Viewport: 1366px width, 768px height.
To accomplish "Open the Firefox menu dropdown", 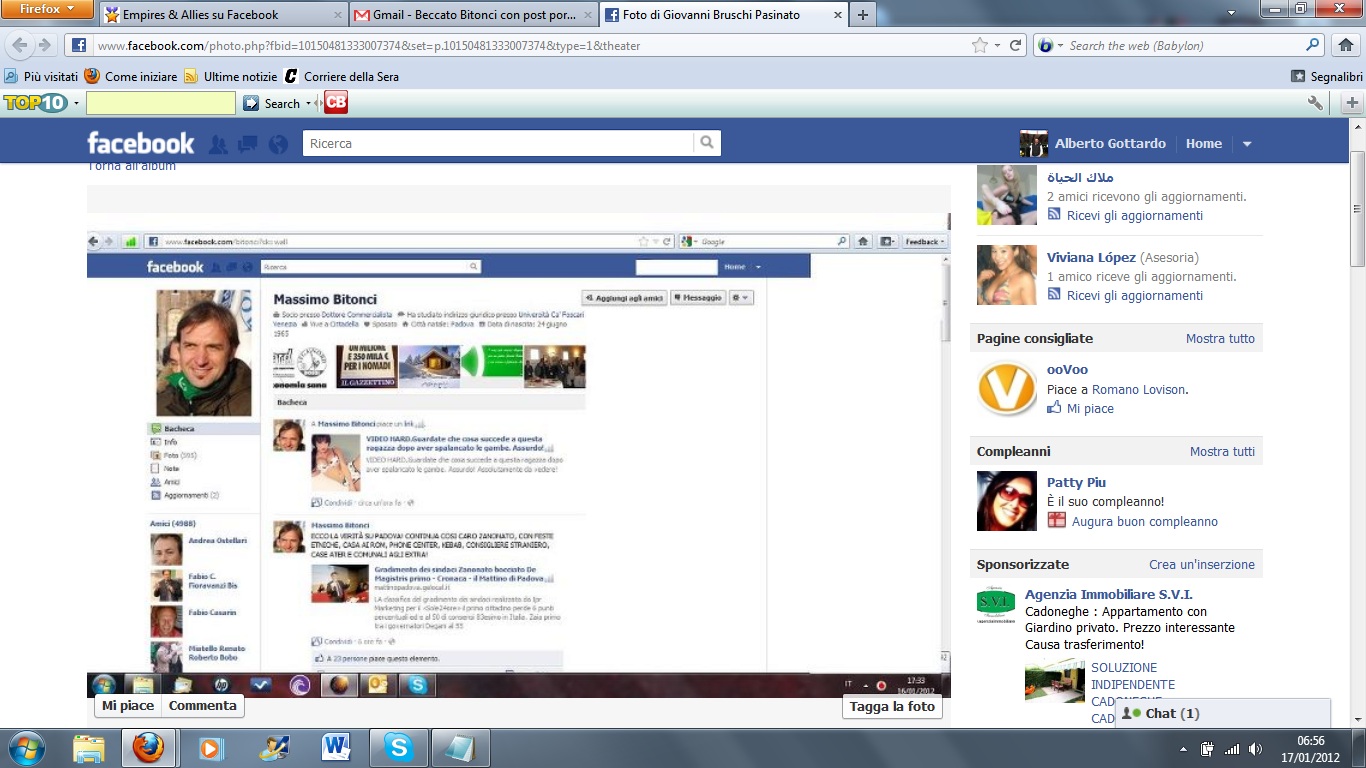I will click(47, 9).
